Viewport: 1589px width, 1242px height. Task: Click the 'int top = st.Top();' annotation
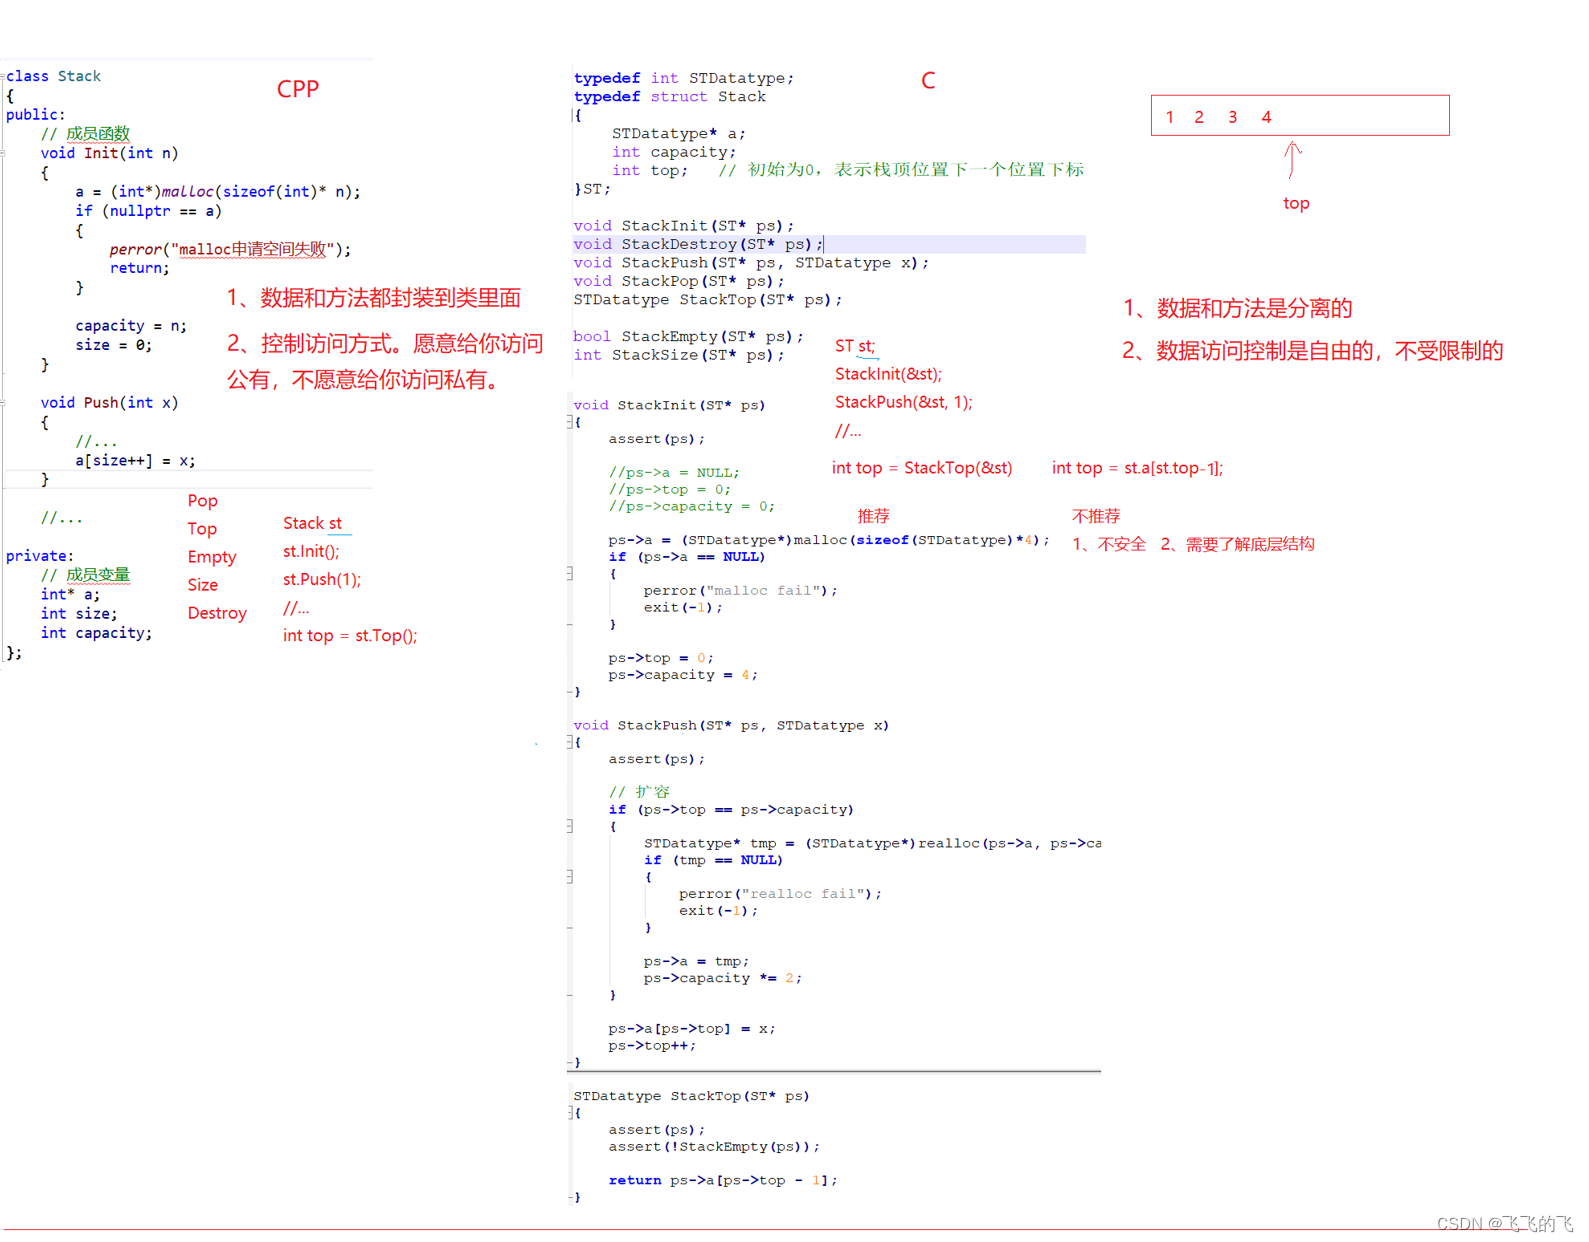click(x=350, y=635)
